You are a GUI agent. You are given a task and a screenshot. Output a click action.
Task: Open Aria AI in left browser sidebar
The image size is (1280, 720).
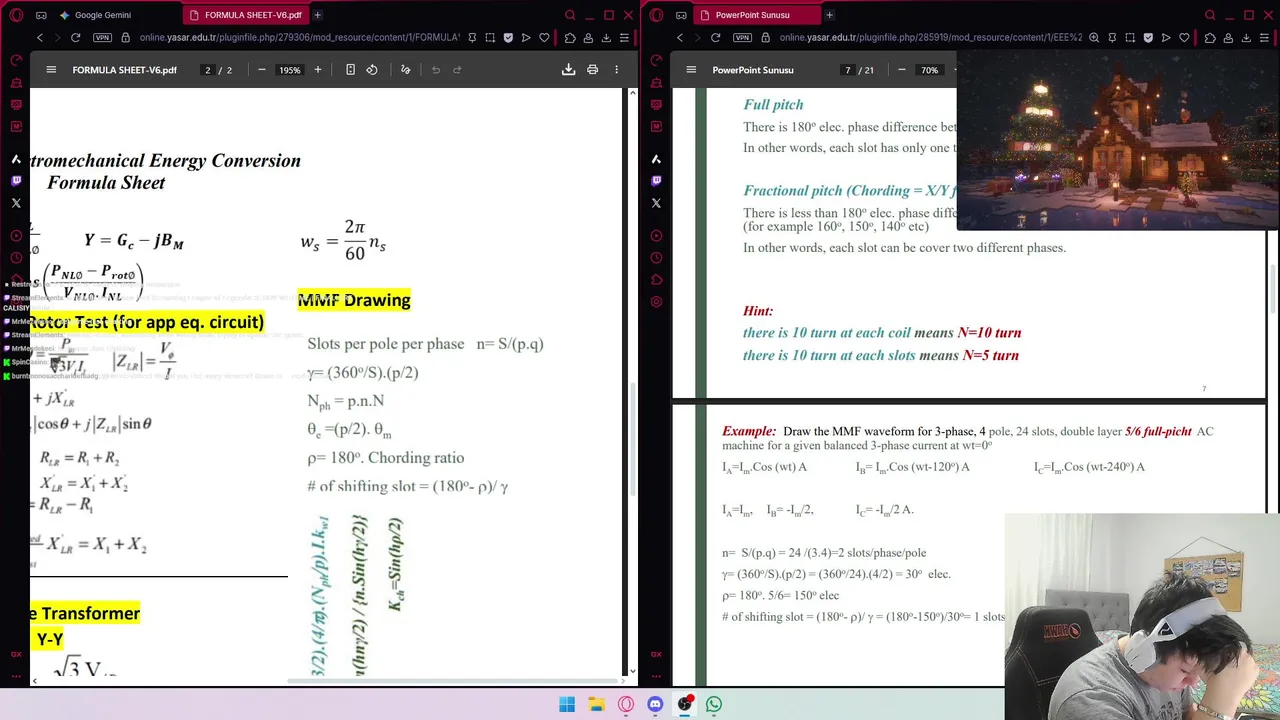pos(16,159)
